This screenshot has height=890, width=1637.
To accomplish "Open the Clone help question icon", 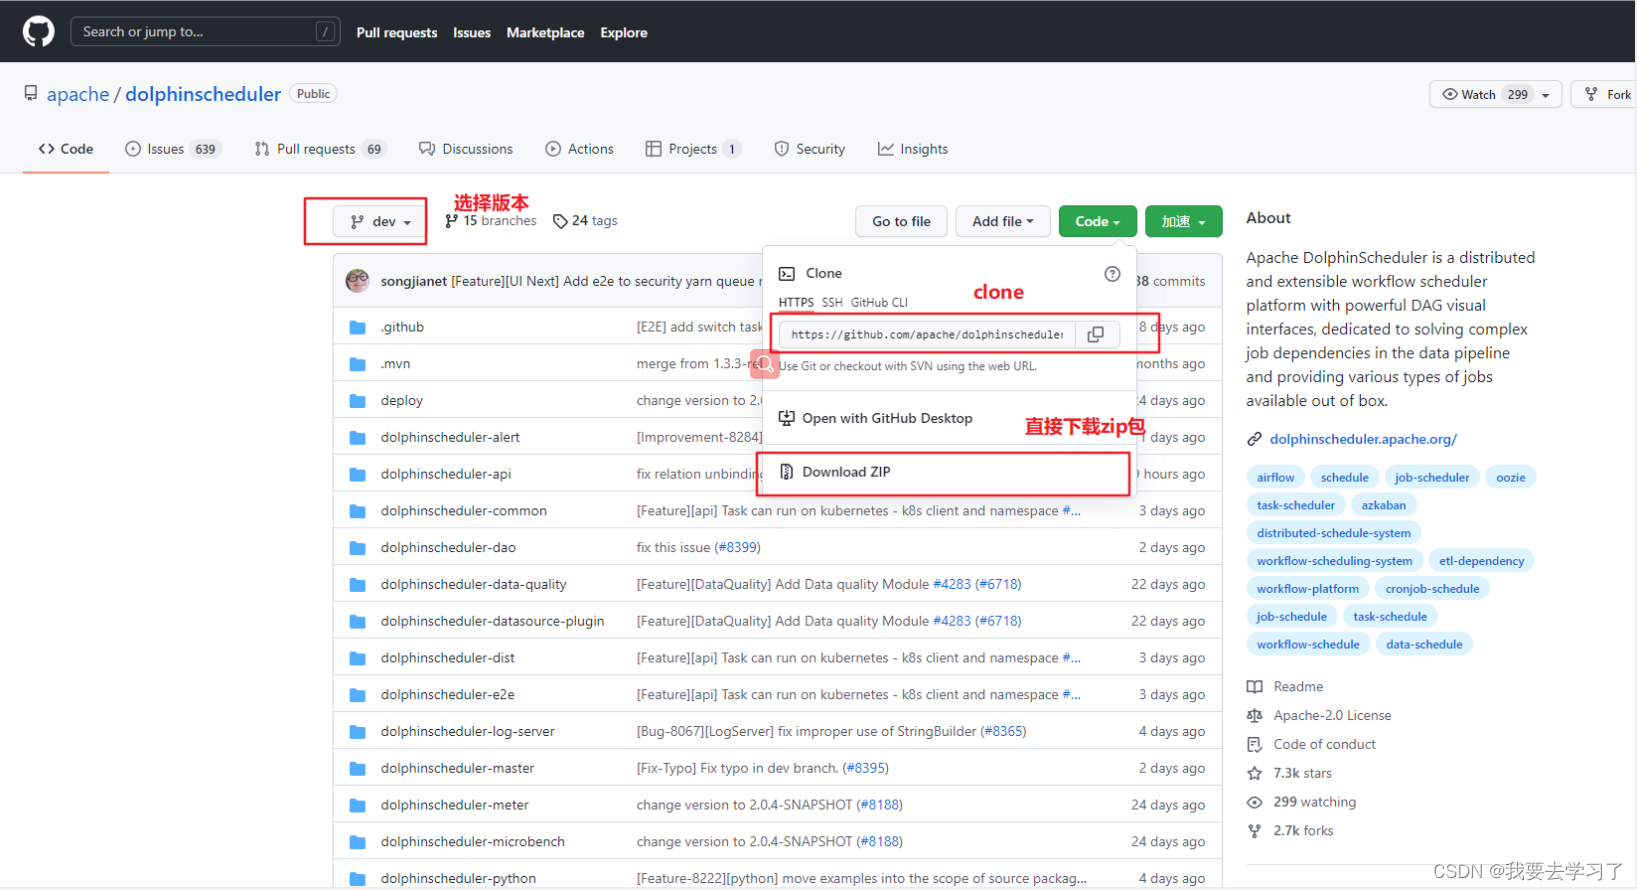I will 1112,274.
